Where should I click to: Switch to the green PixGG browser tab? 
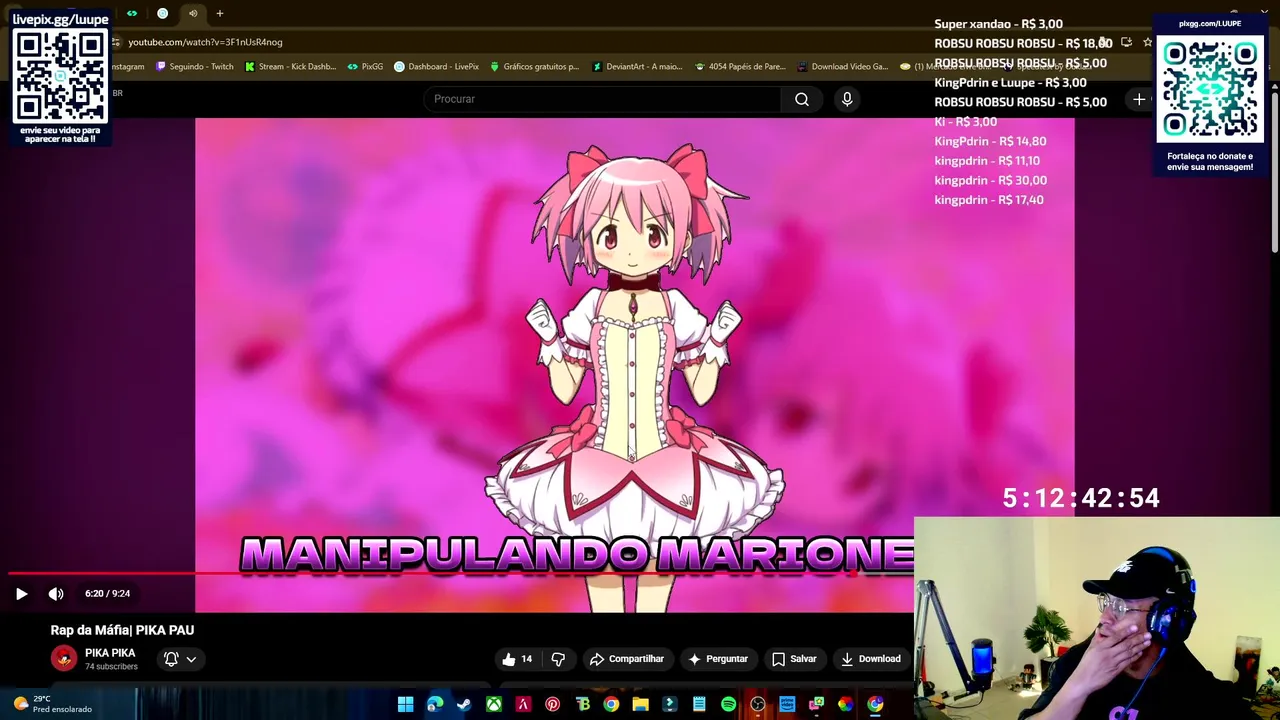[131, 13]
